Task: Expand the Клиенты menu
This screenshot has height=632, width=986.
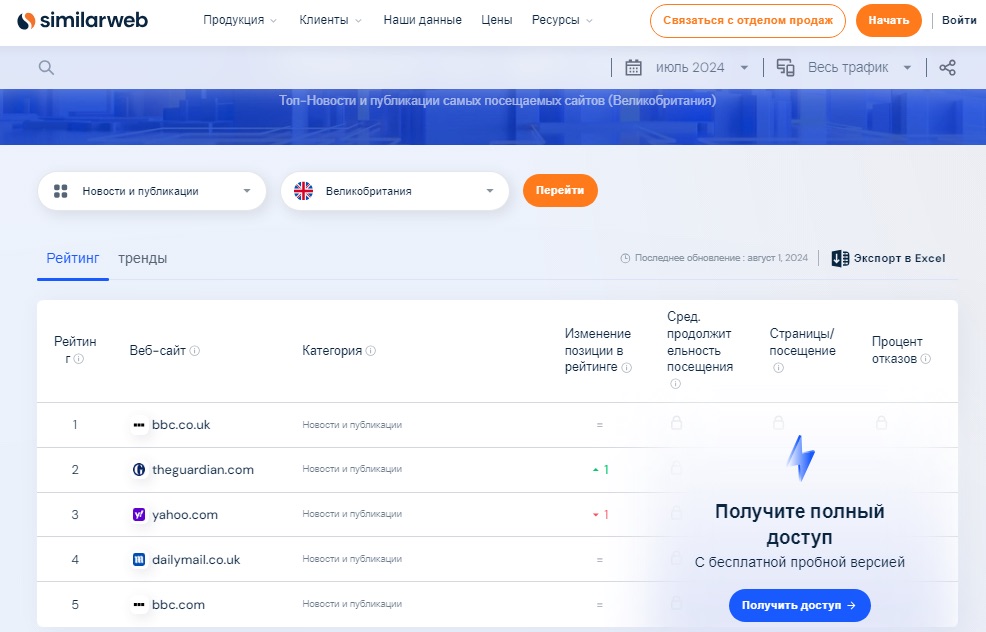Action: click(x=330, y=20)
